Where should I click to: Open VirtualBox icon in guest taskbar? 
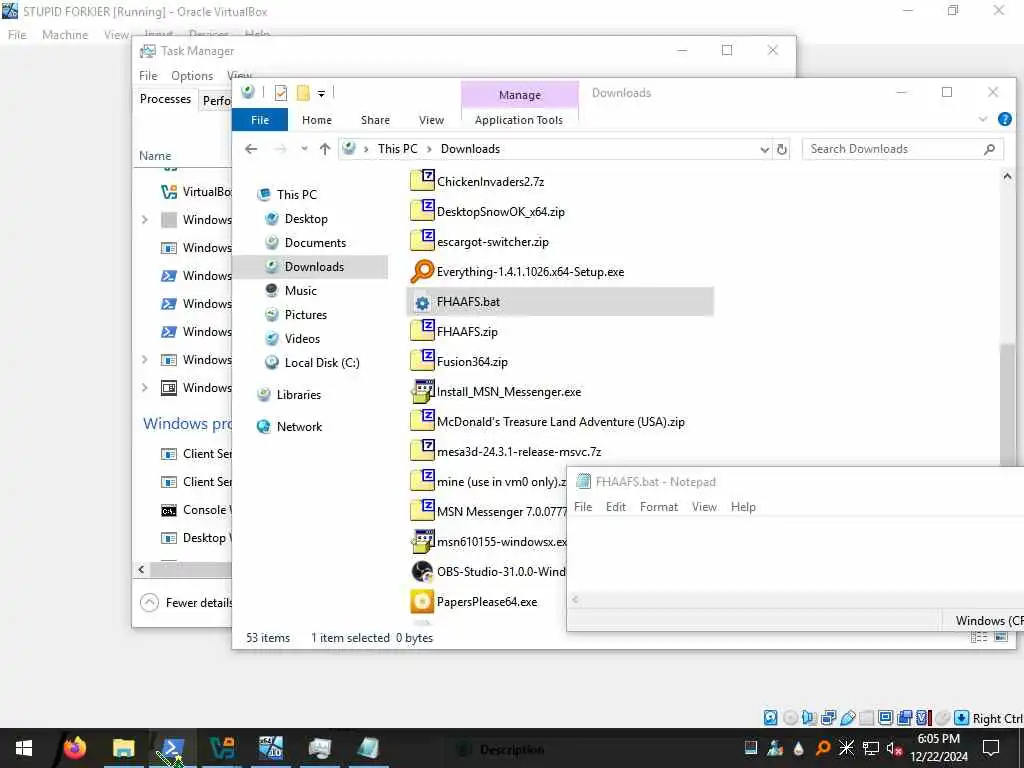click(x=222, y=747)
